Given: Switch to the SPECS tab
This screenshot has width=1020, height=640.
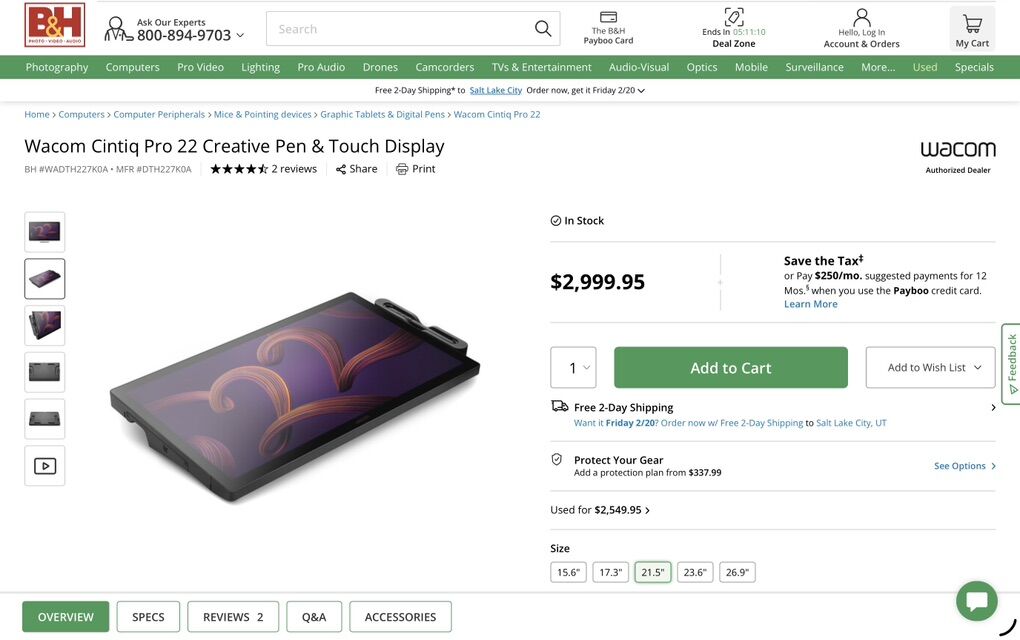Looking at the screenshot, I should pyautogui.click(x=148, y=617).
